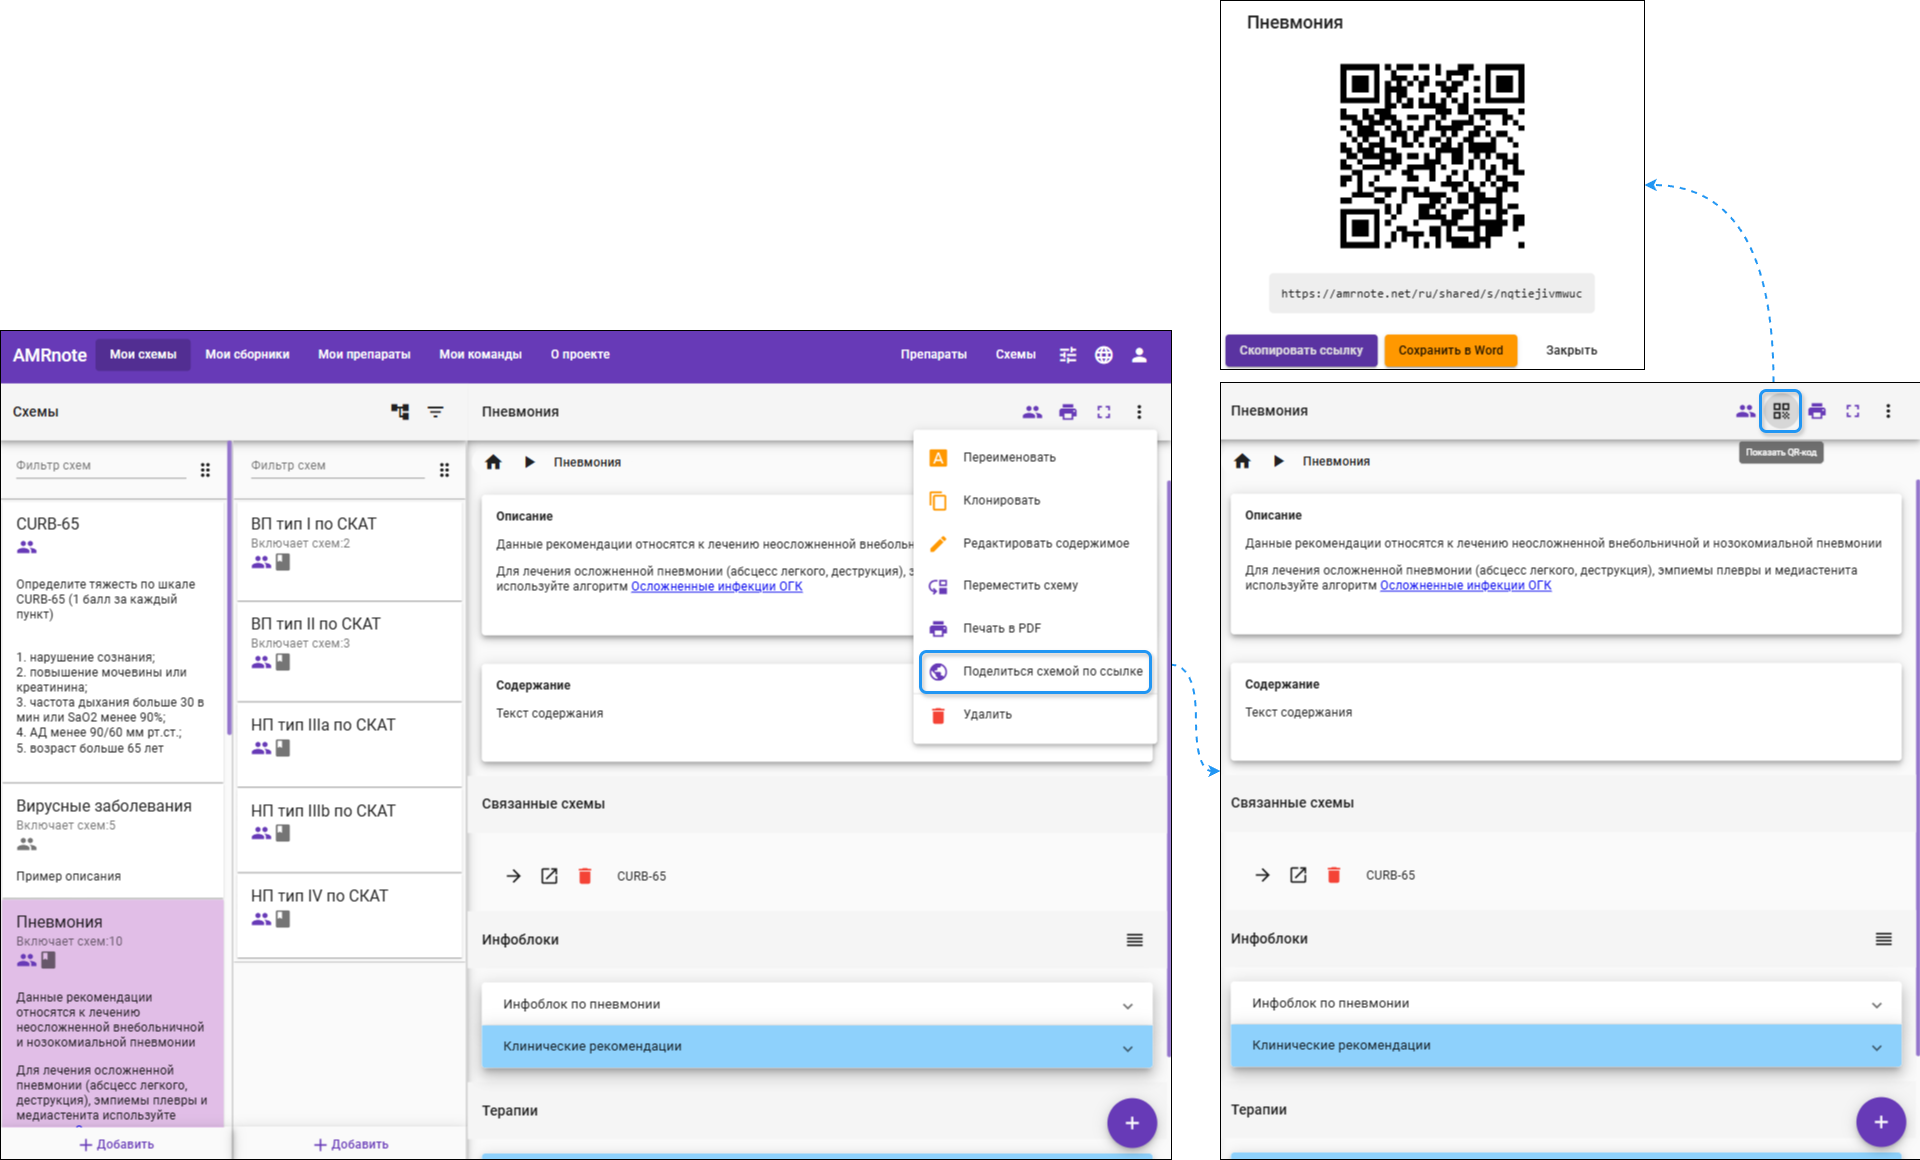Select Переименовать in context menu
This screenshot has width=1920, height=1160.
point(1035,457)
